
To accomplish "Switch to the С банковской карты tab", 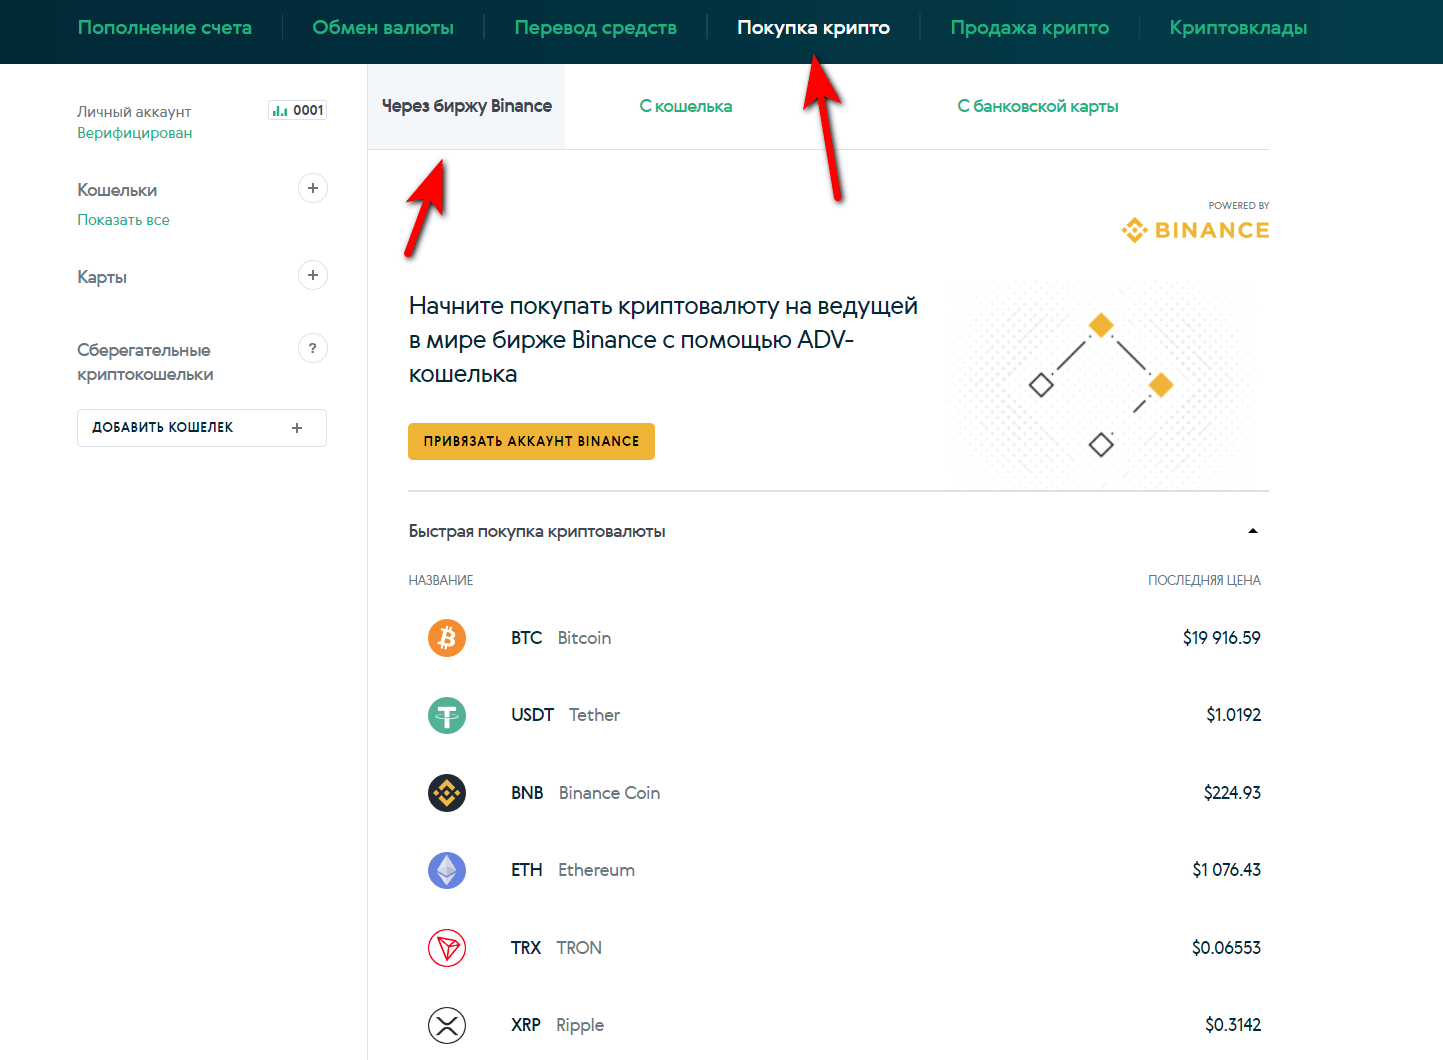I will tap(1037, 106).
